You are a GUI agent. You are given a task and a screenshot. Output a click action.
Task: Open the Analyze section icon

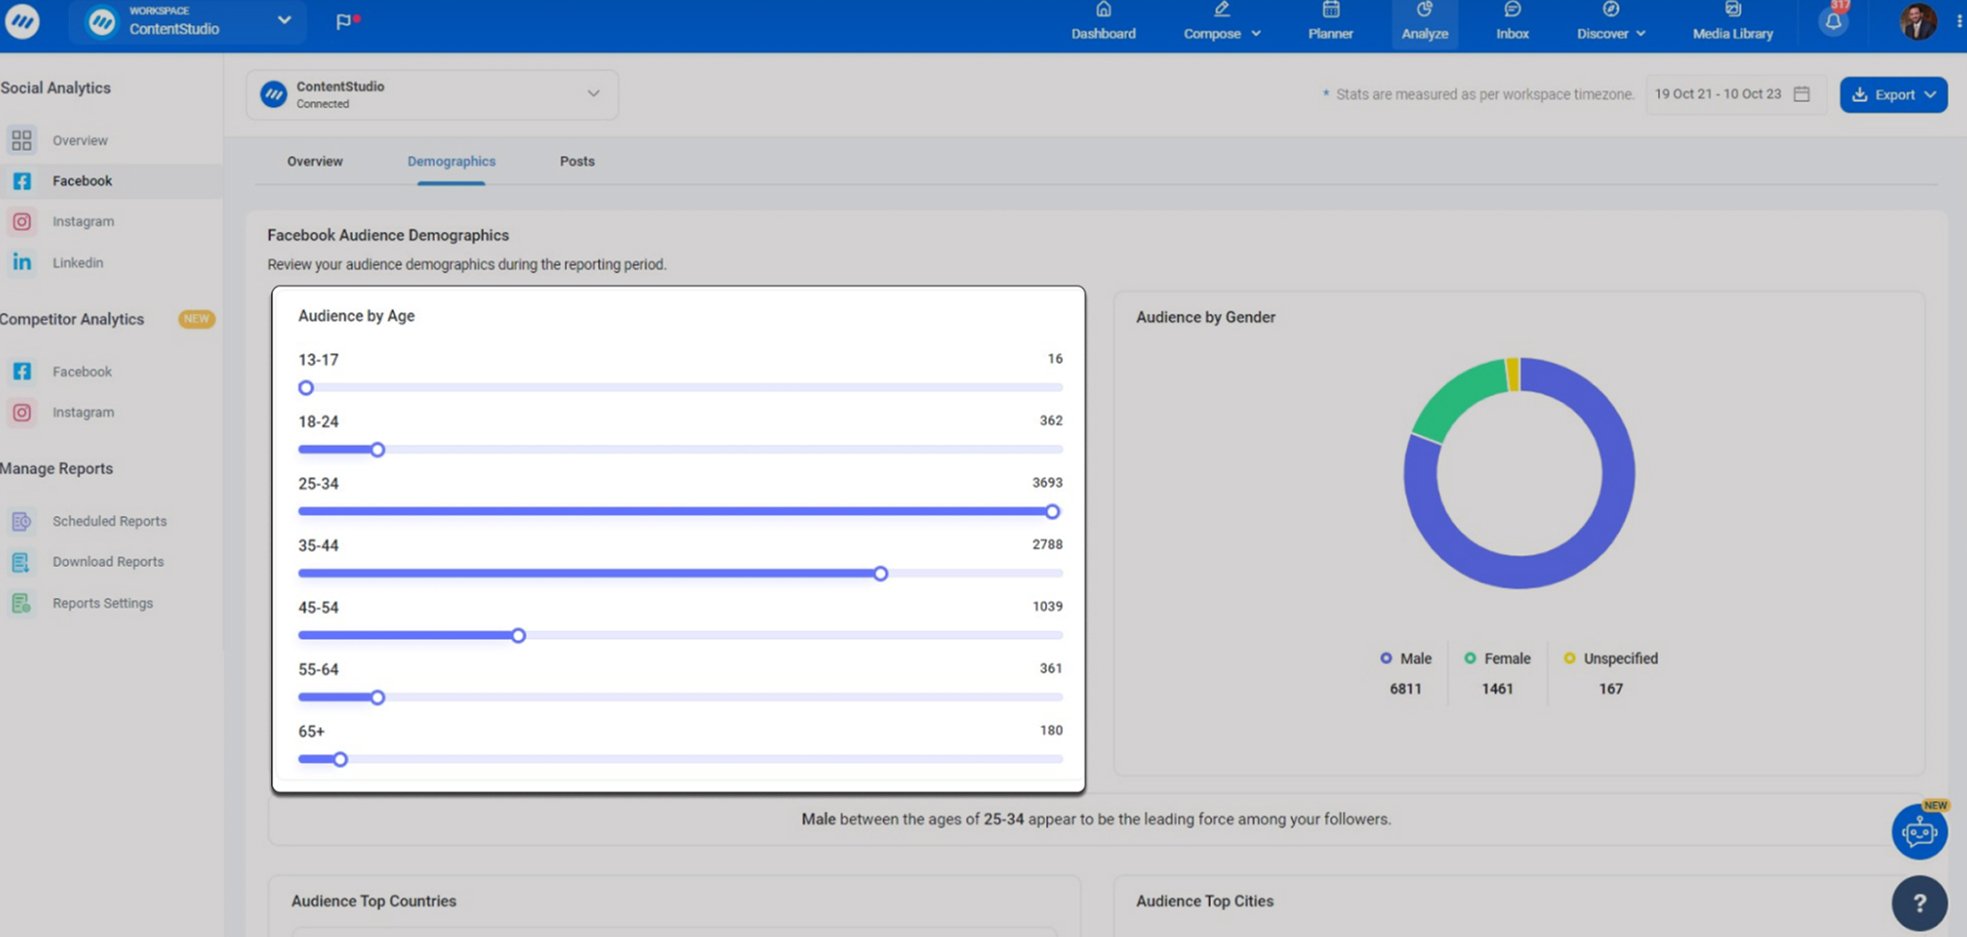(1424, 20)
